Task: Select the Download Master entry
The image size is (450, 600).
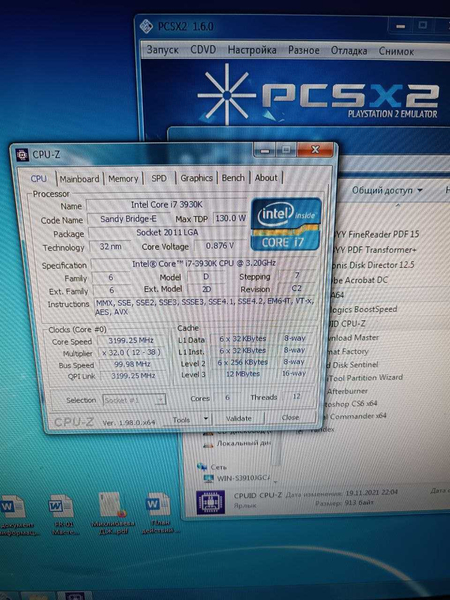Action: (352, 338)
